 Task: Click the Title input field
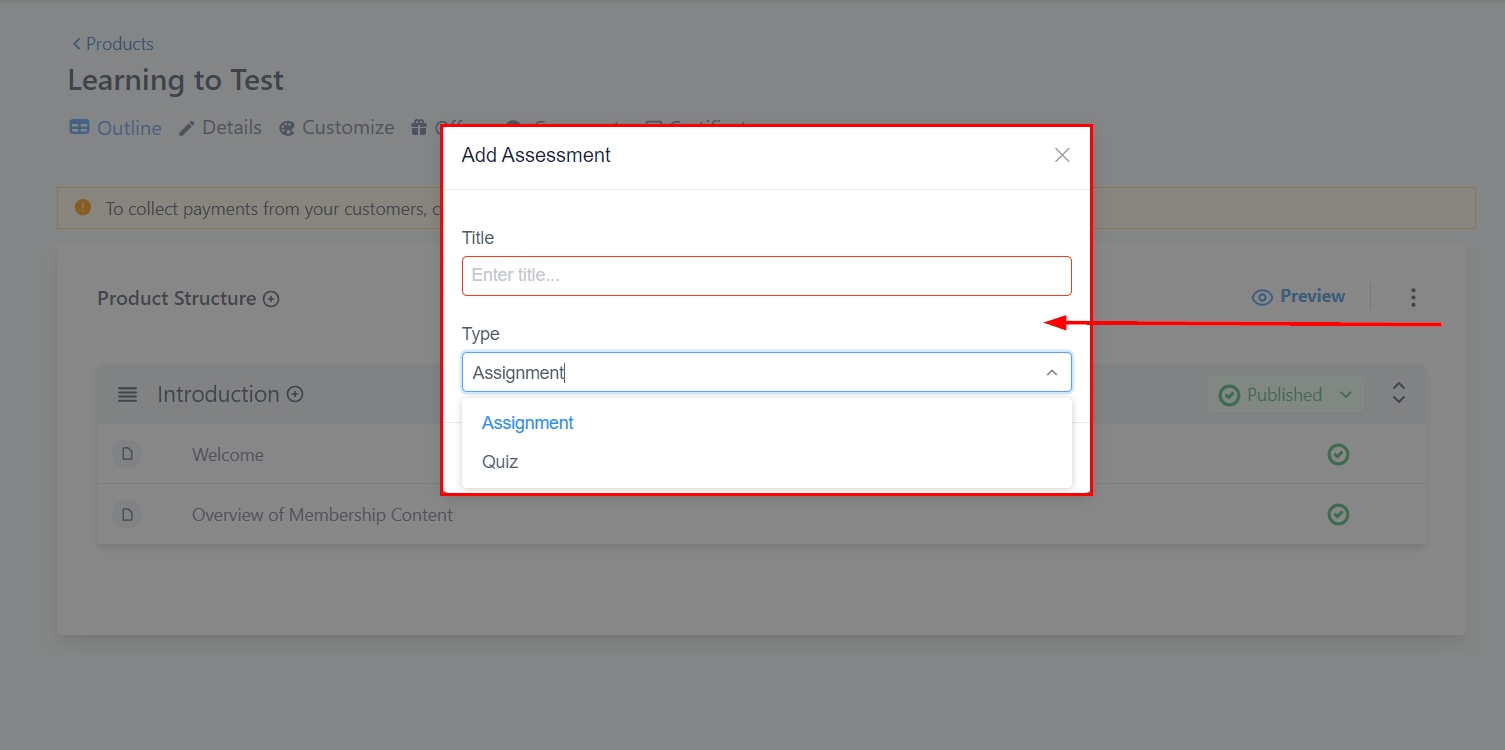pos(766,276)
